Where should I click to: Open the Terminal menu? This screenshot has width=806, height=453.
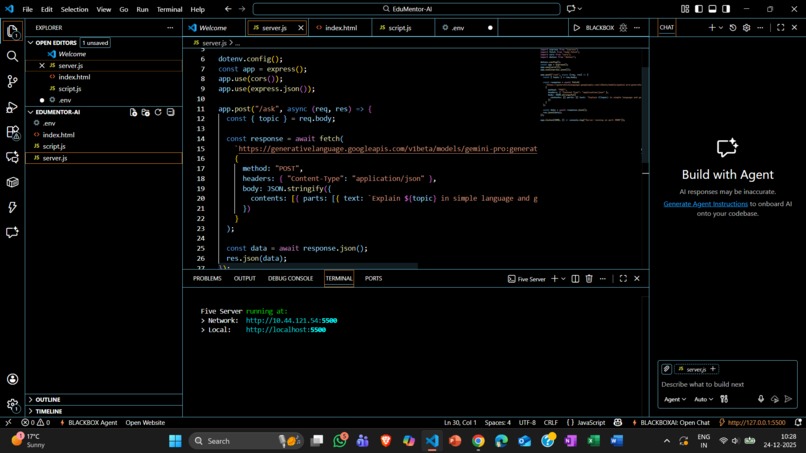(169, 9)
